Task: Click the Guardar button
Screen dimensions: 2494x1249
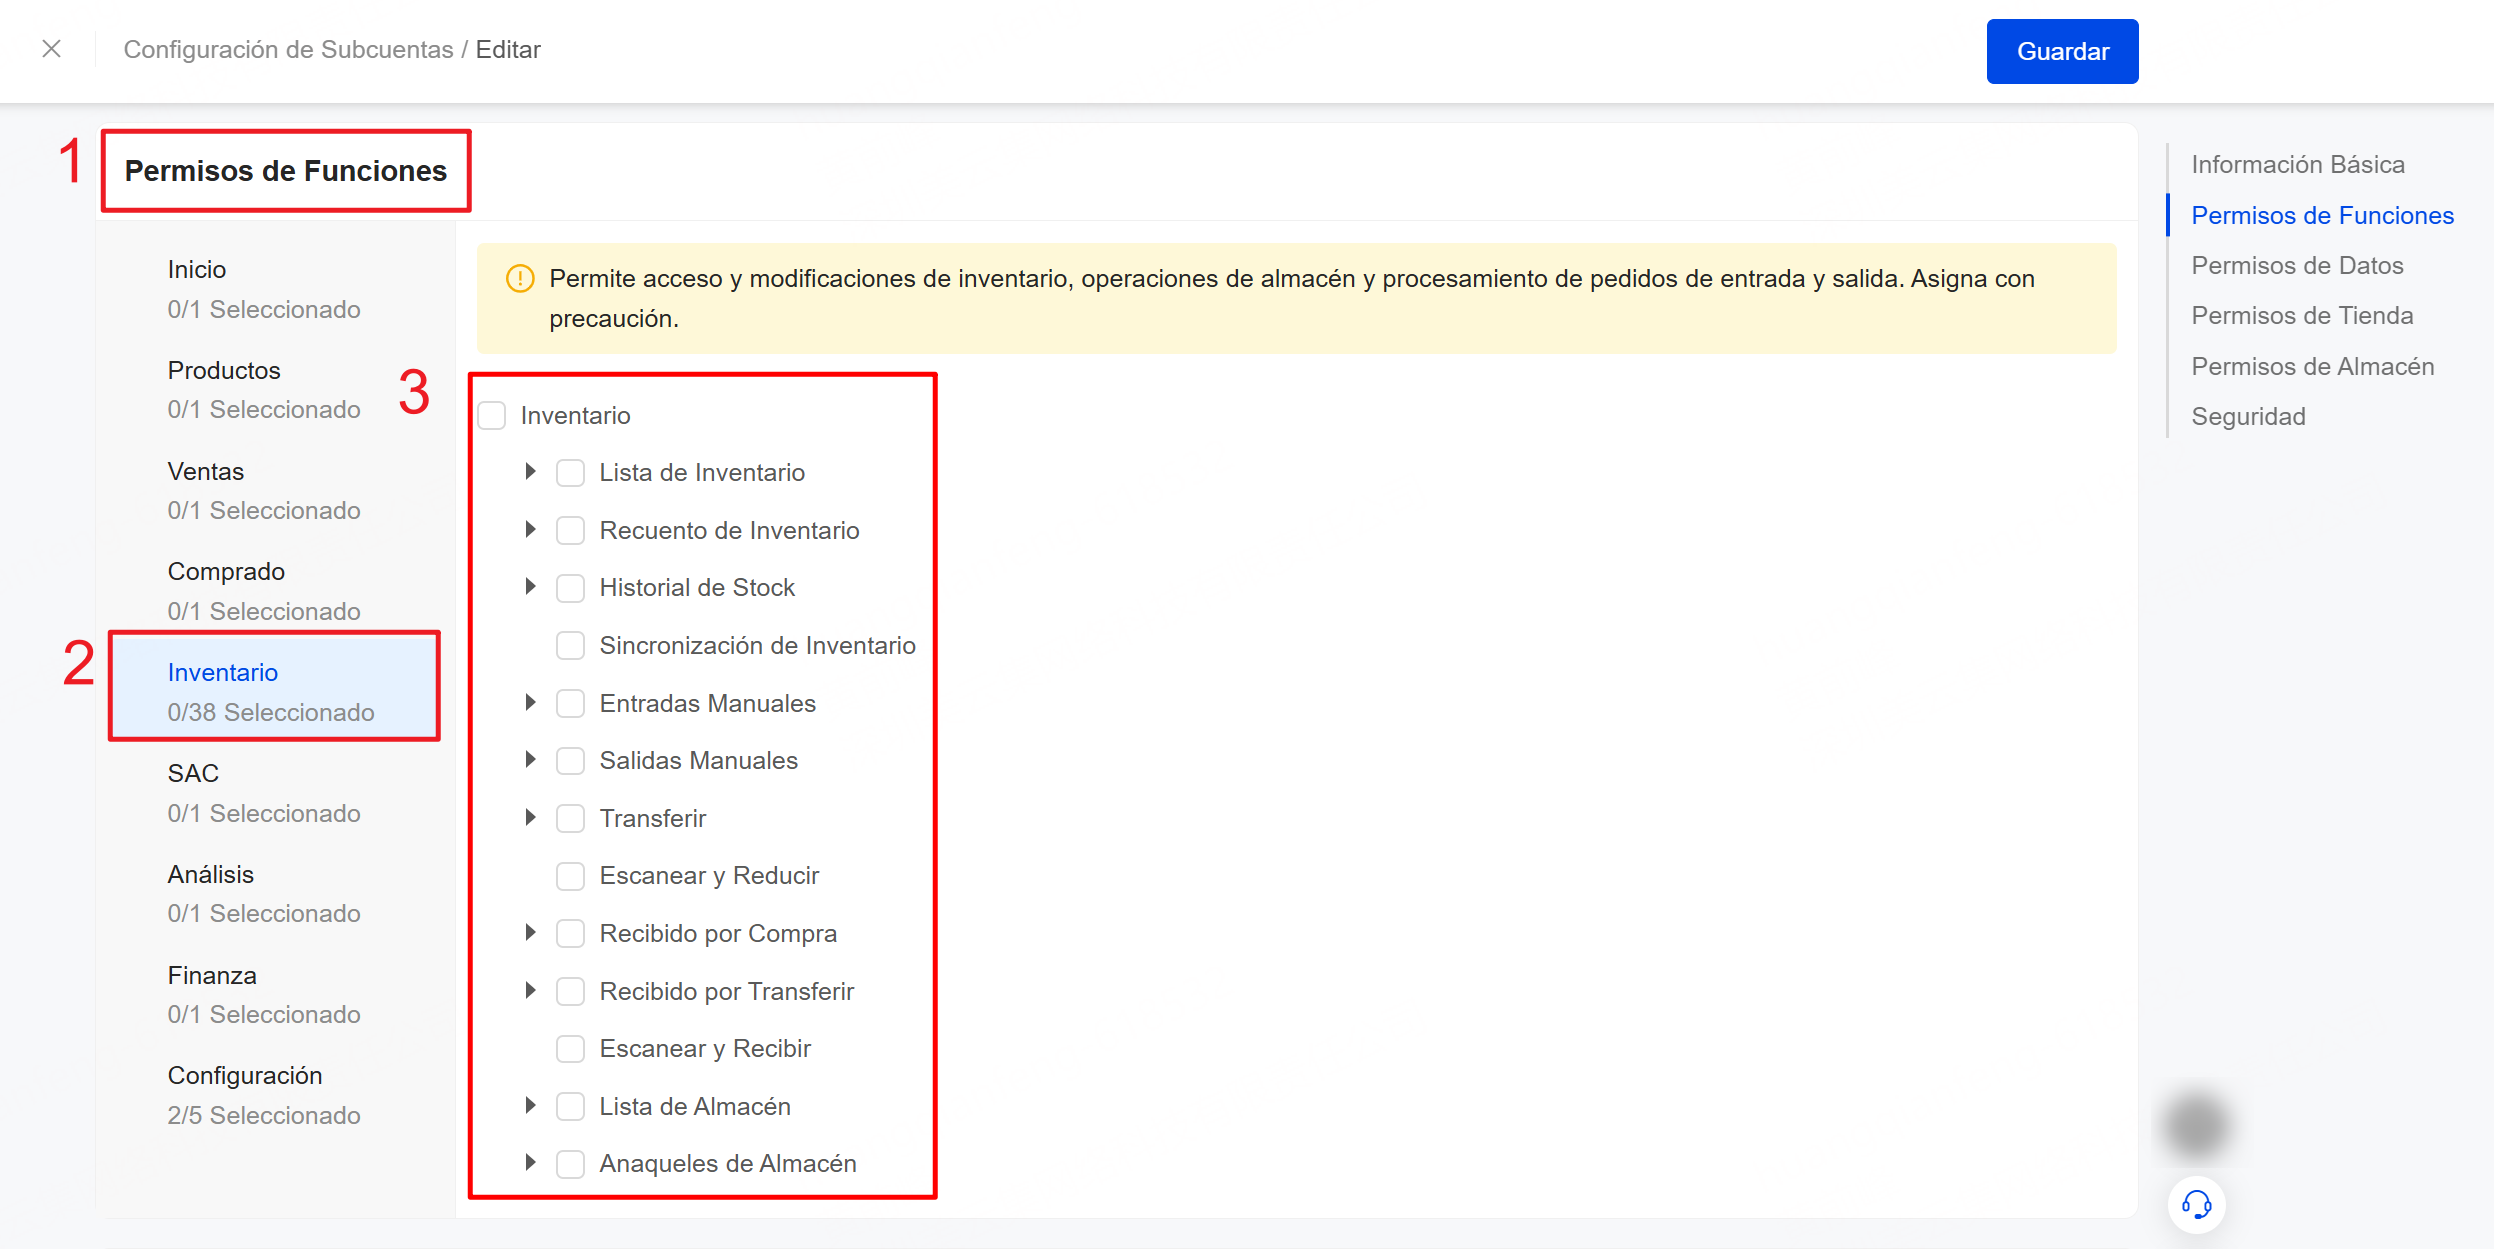Action: pos(2062,51)
